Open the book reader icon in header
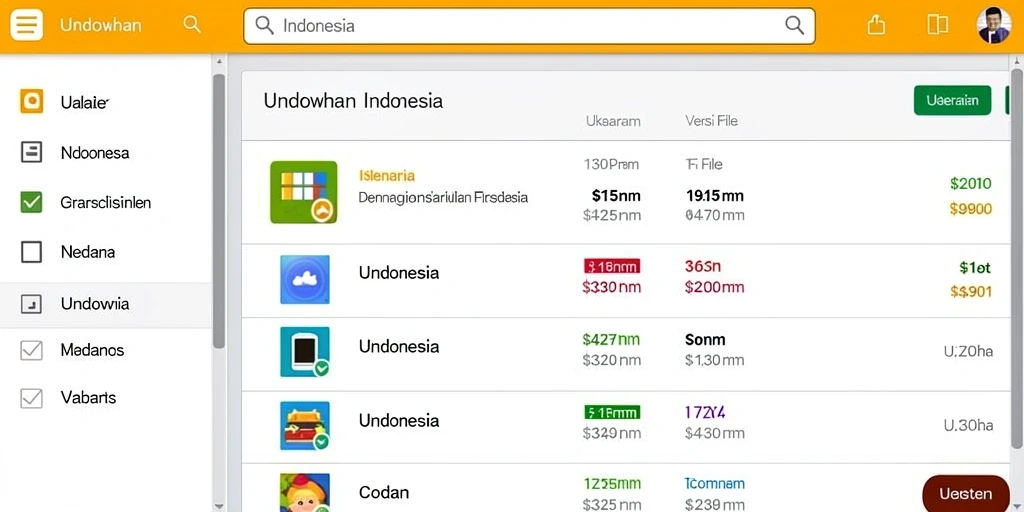Viewport: 1024px width, 512px height. click(x=937, y=25)
